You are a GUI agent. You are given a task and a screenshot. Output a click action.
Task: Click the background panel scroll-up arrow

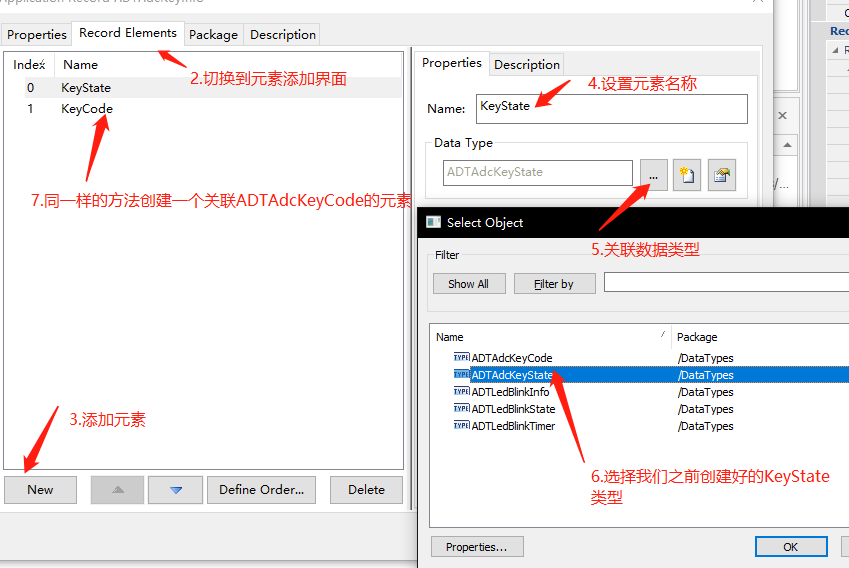pyautogui.click(x=787, y=145)
